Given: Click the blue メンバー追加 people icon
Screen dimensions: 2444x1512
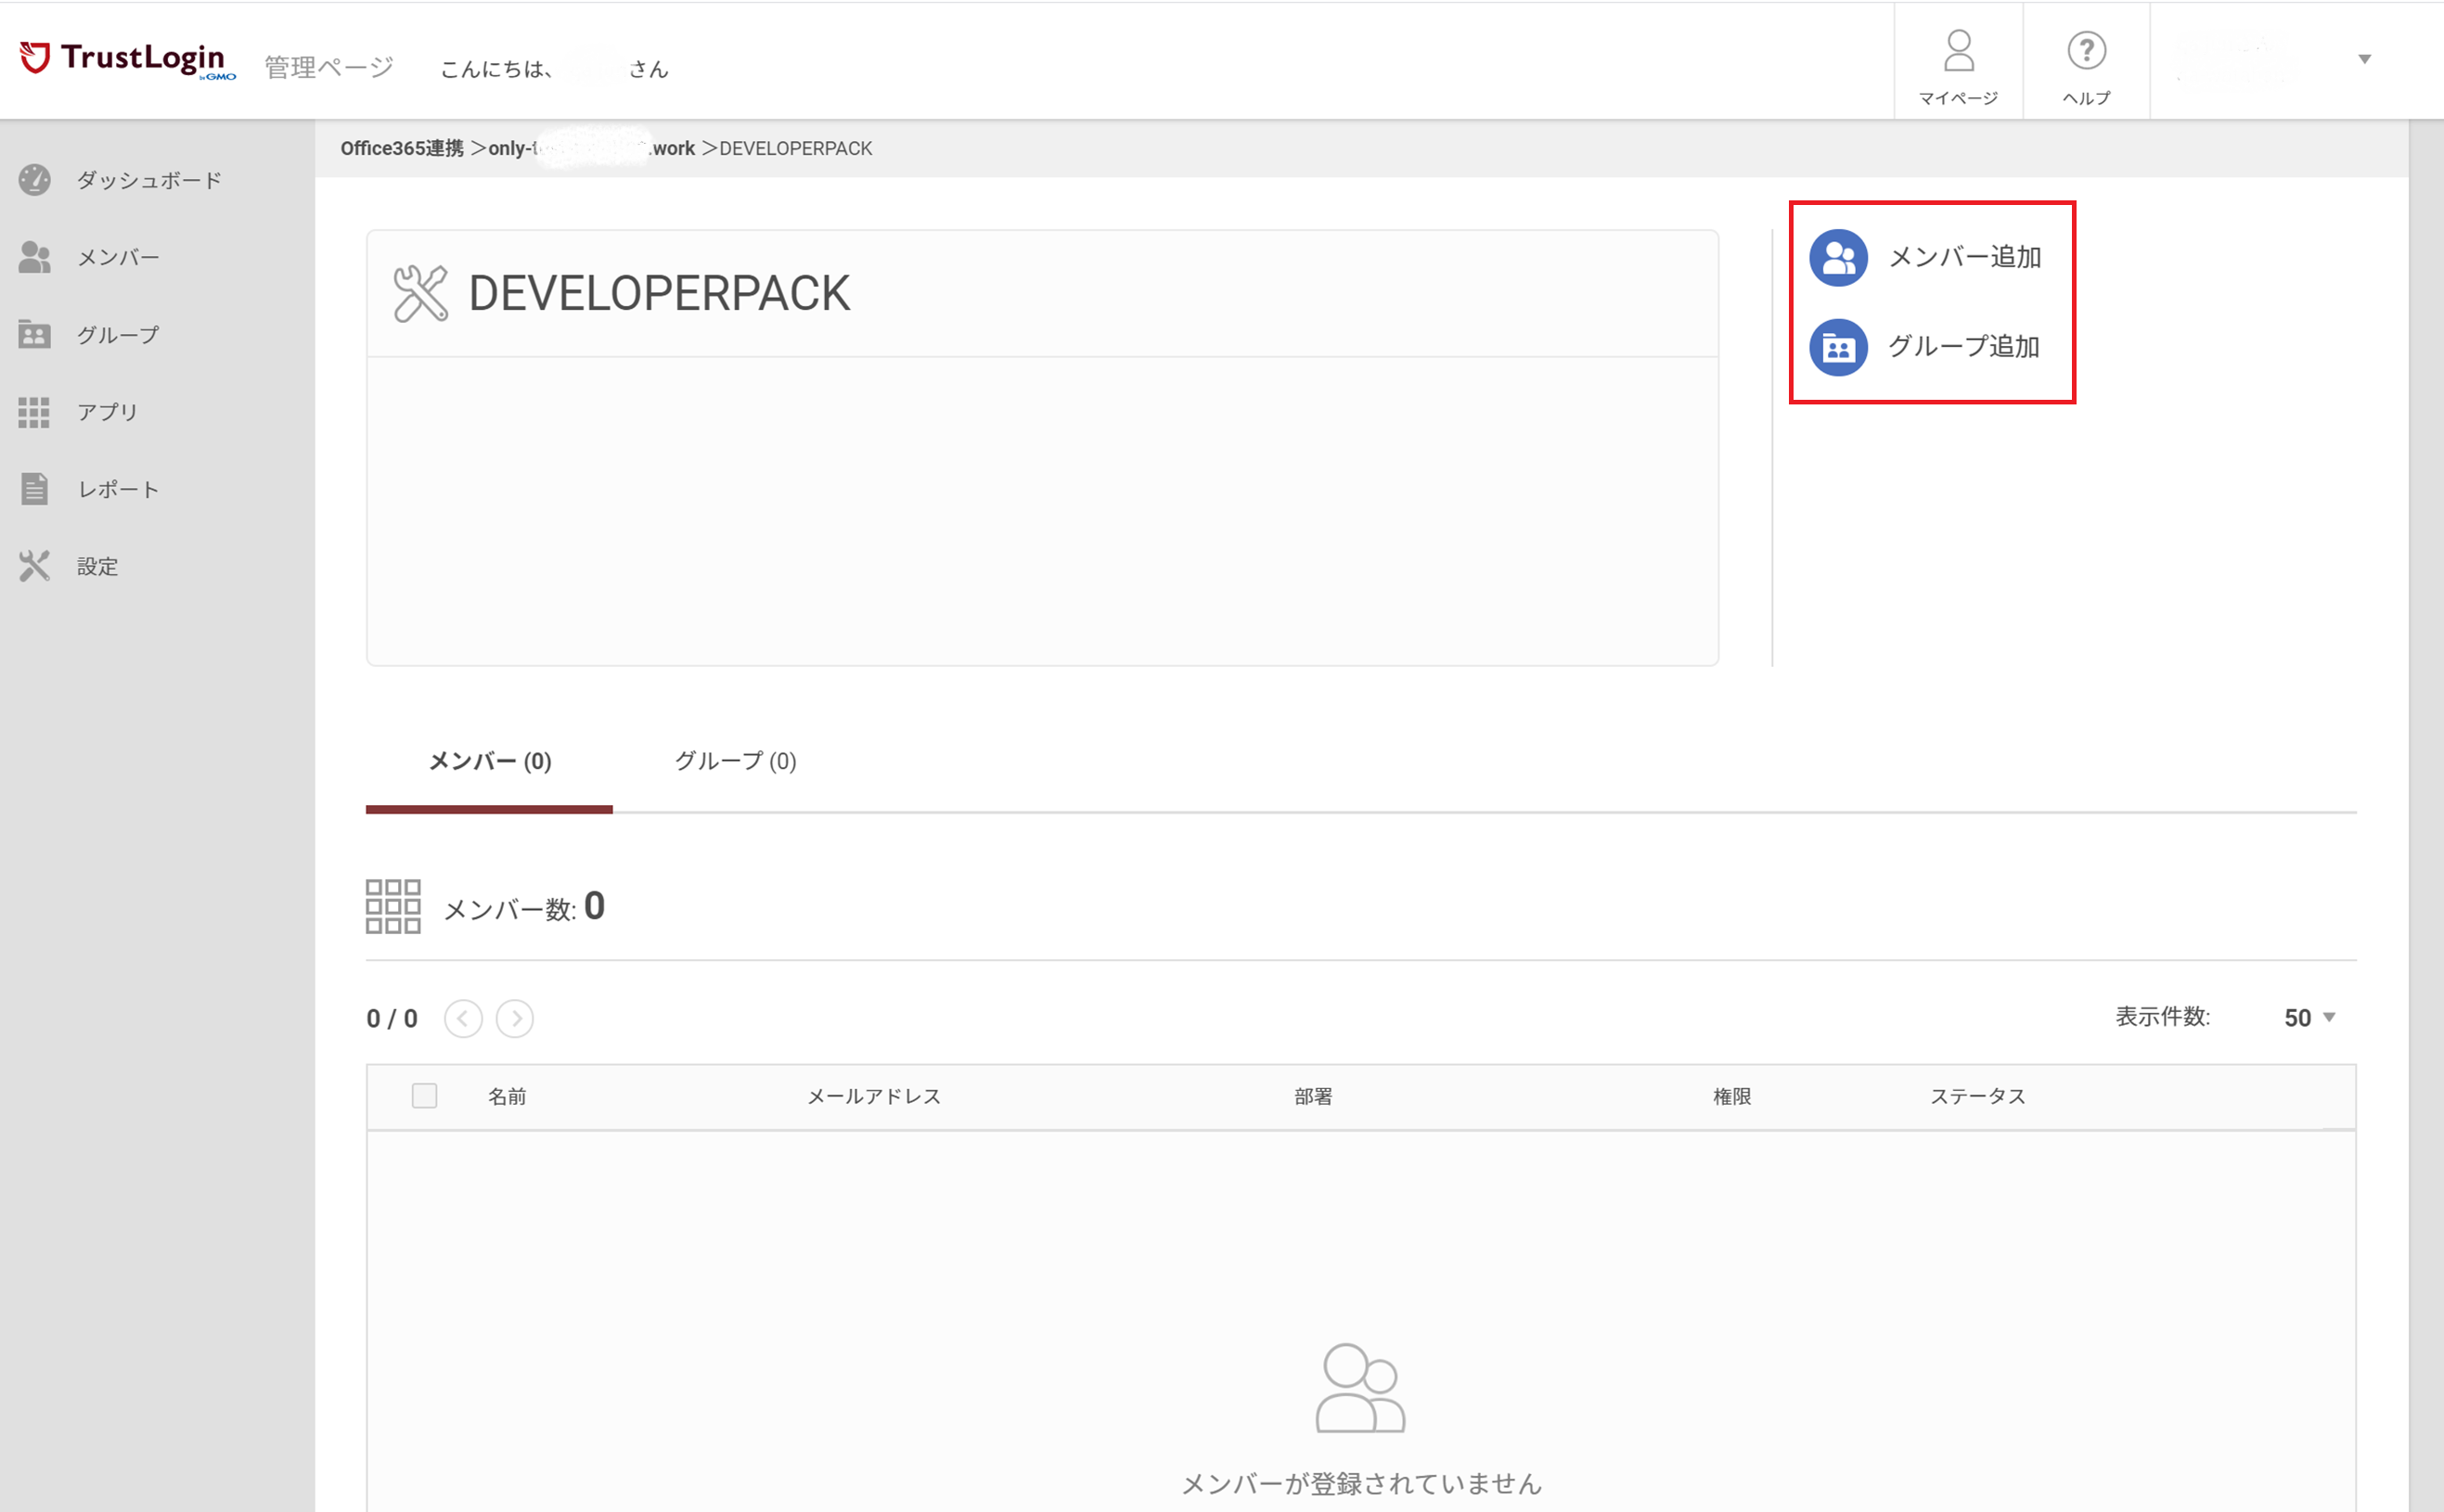Looking at the screenshot, I should (x=1838, y=257).
